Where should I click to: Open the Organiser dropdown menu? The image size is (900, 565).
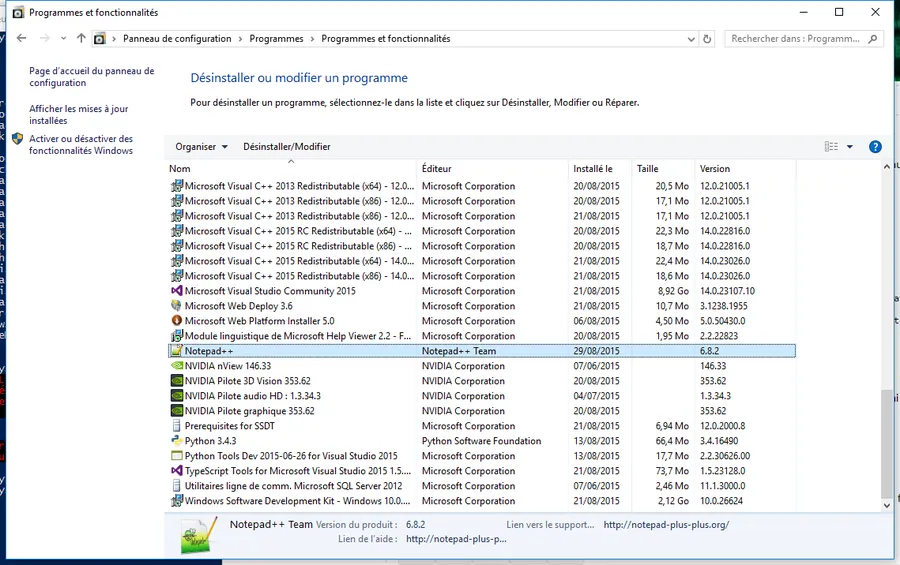(201, 146)
